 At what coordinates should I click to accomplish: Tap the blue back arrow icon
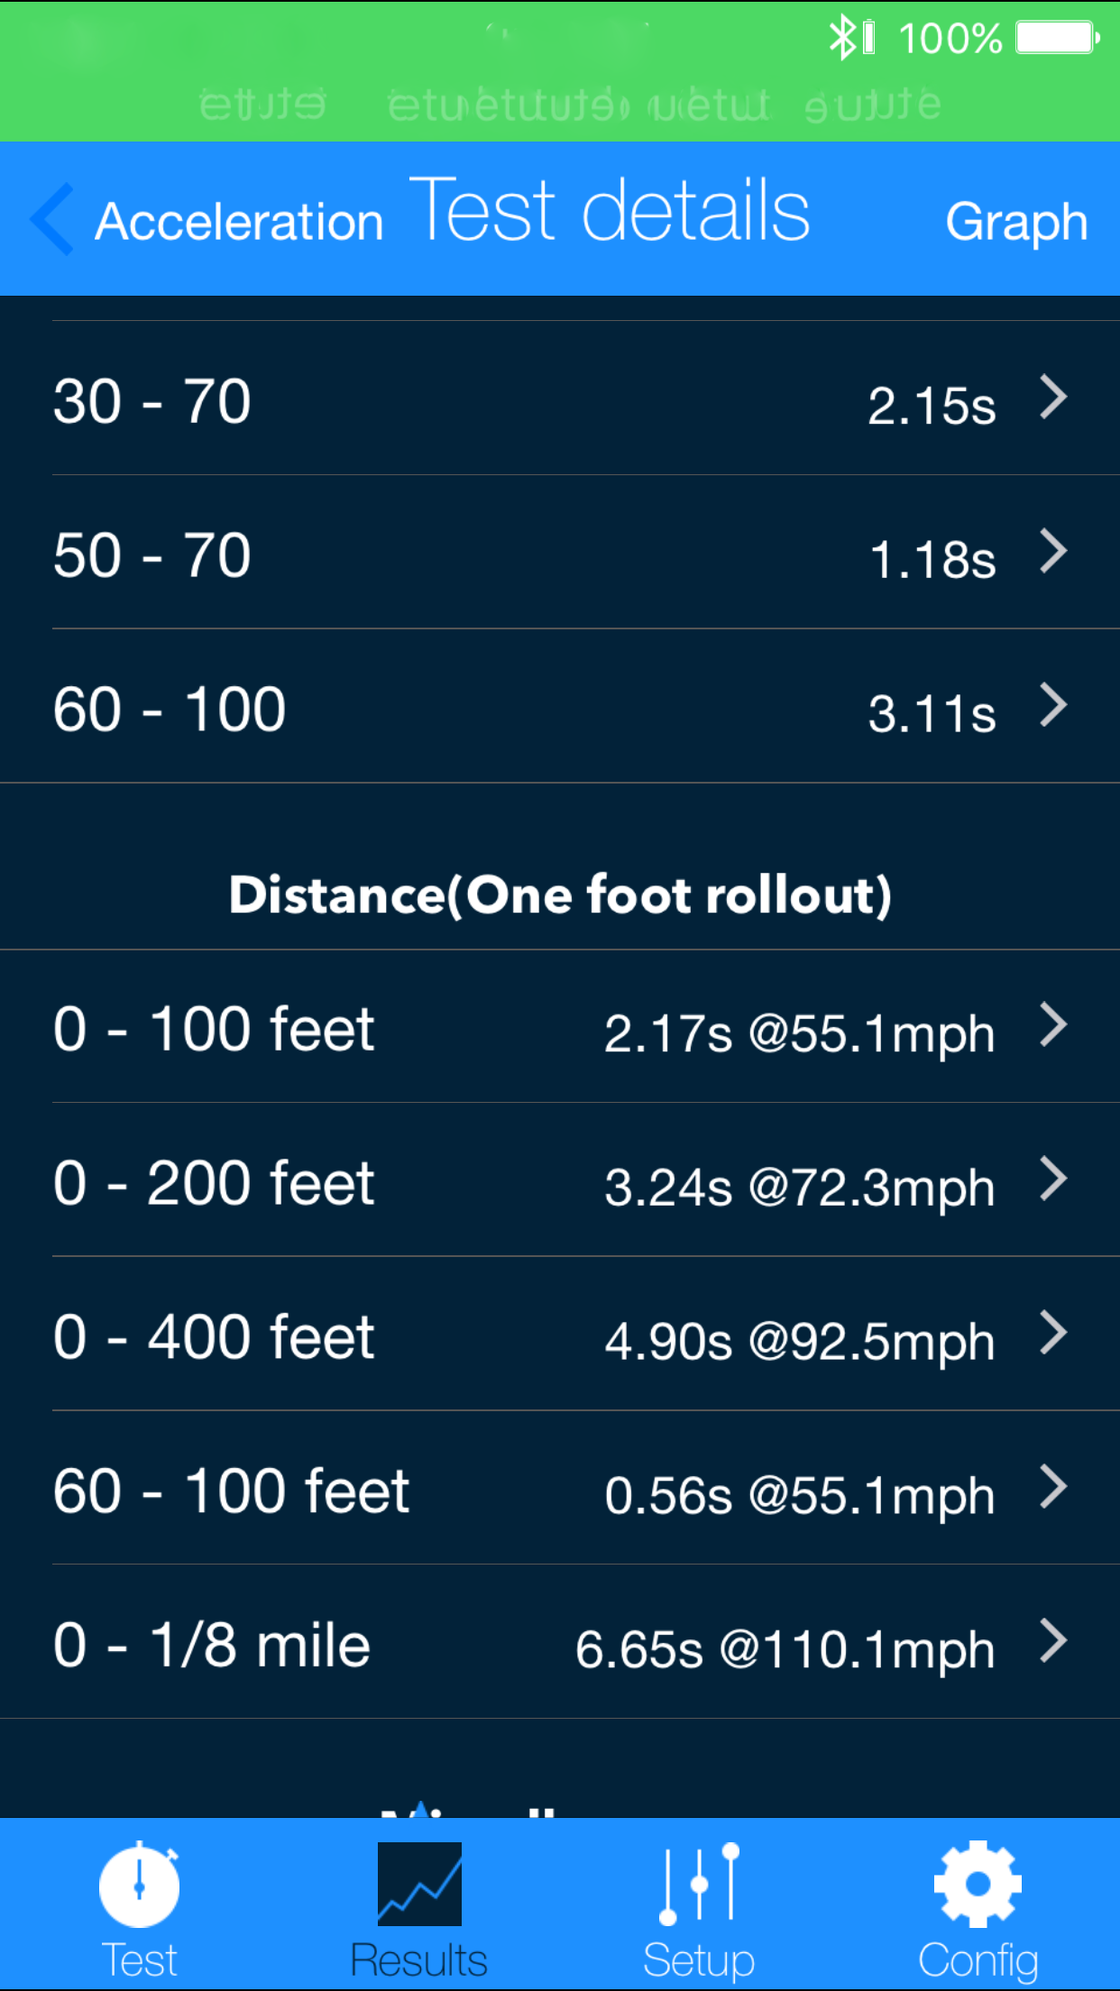coord(53,219)
